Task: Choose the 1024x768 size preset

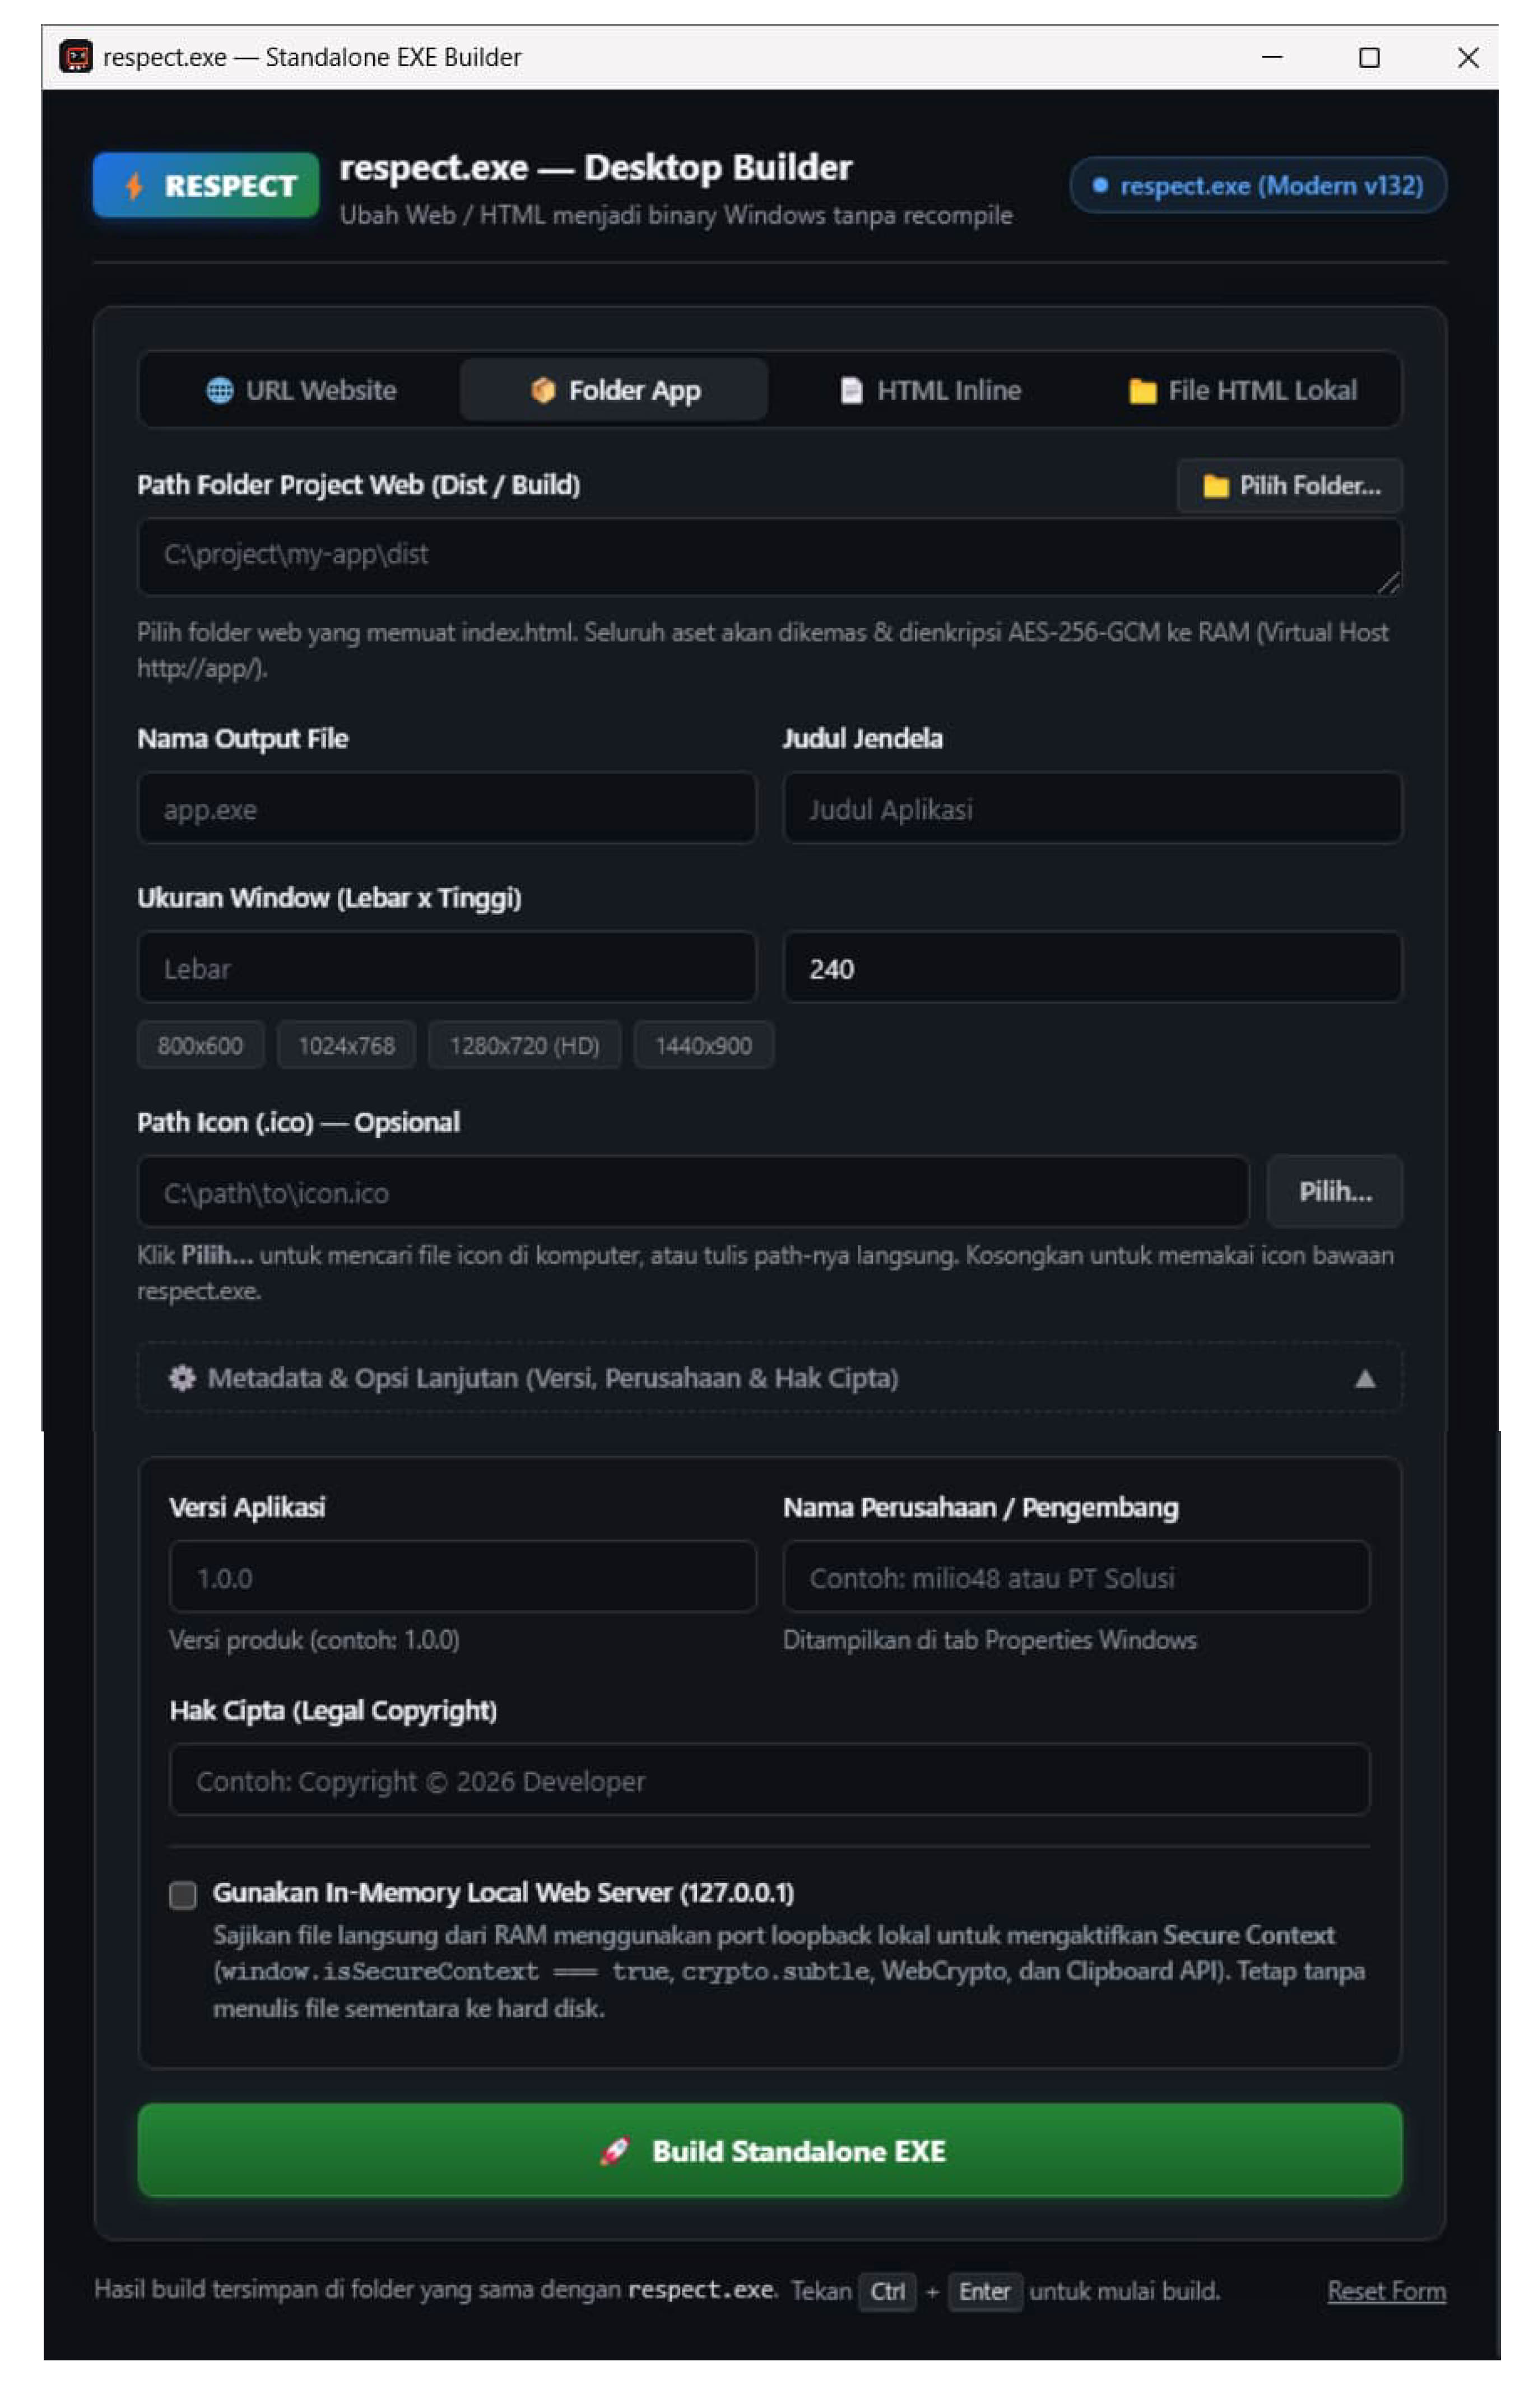Action: (346, 1045)
